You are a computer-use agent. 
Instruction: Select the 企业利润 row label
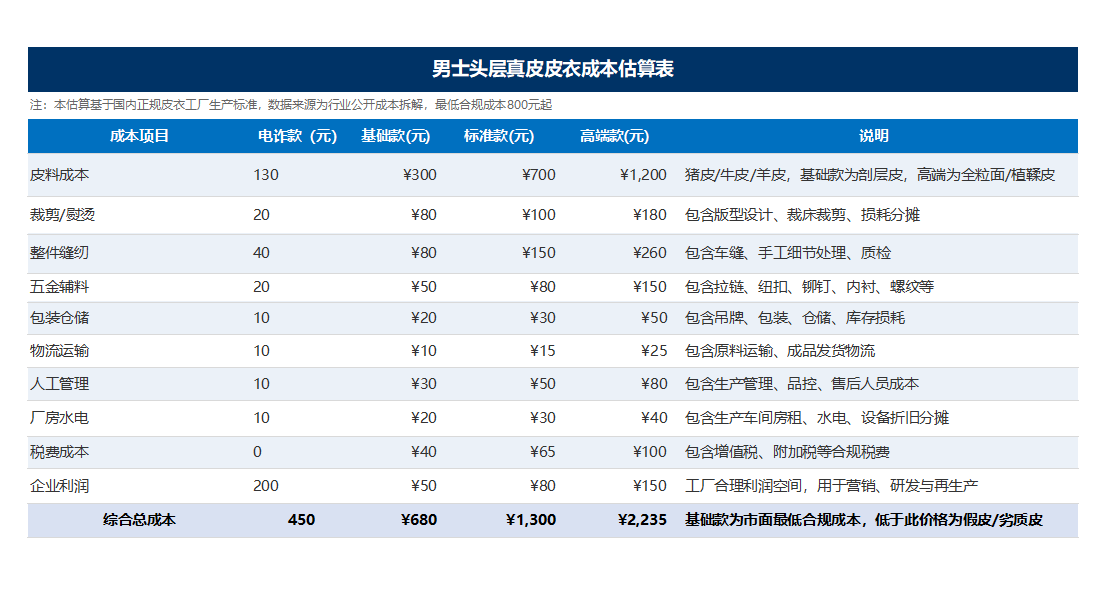60,487
